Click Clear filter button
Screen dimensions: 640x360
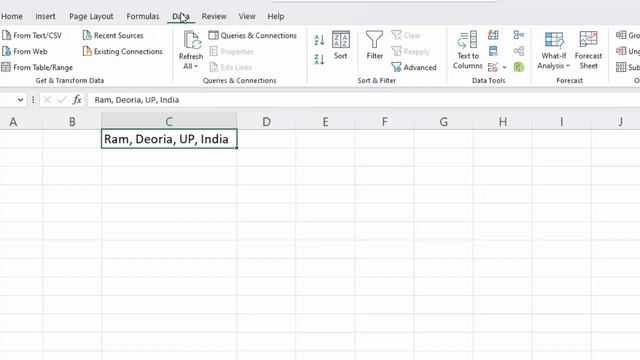[406, 36]
